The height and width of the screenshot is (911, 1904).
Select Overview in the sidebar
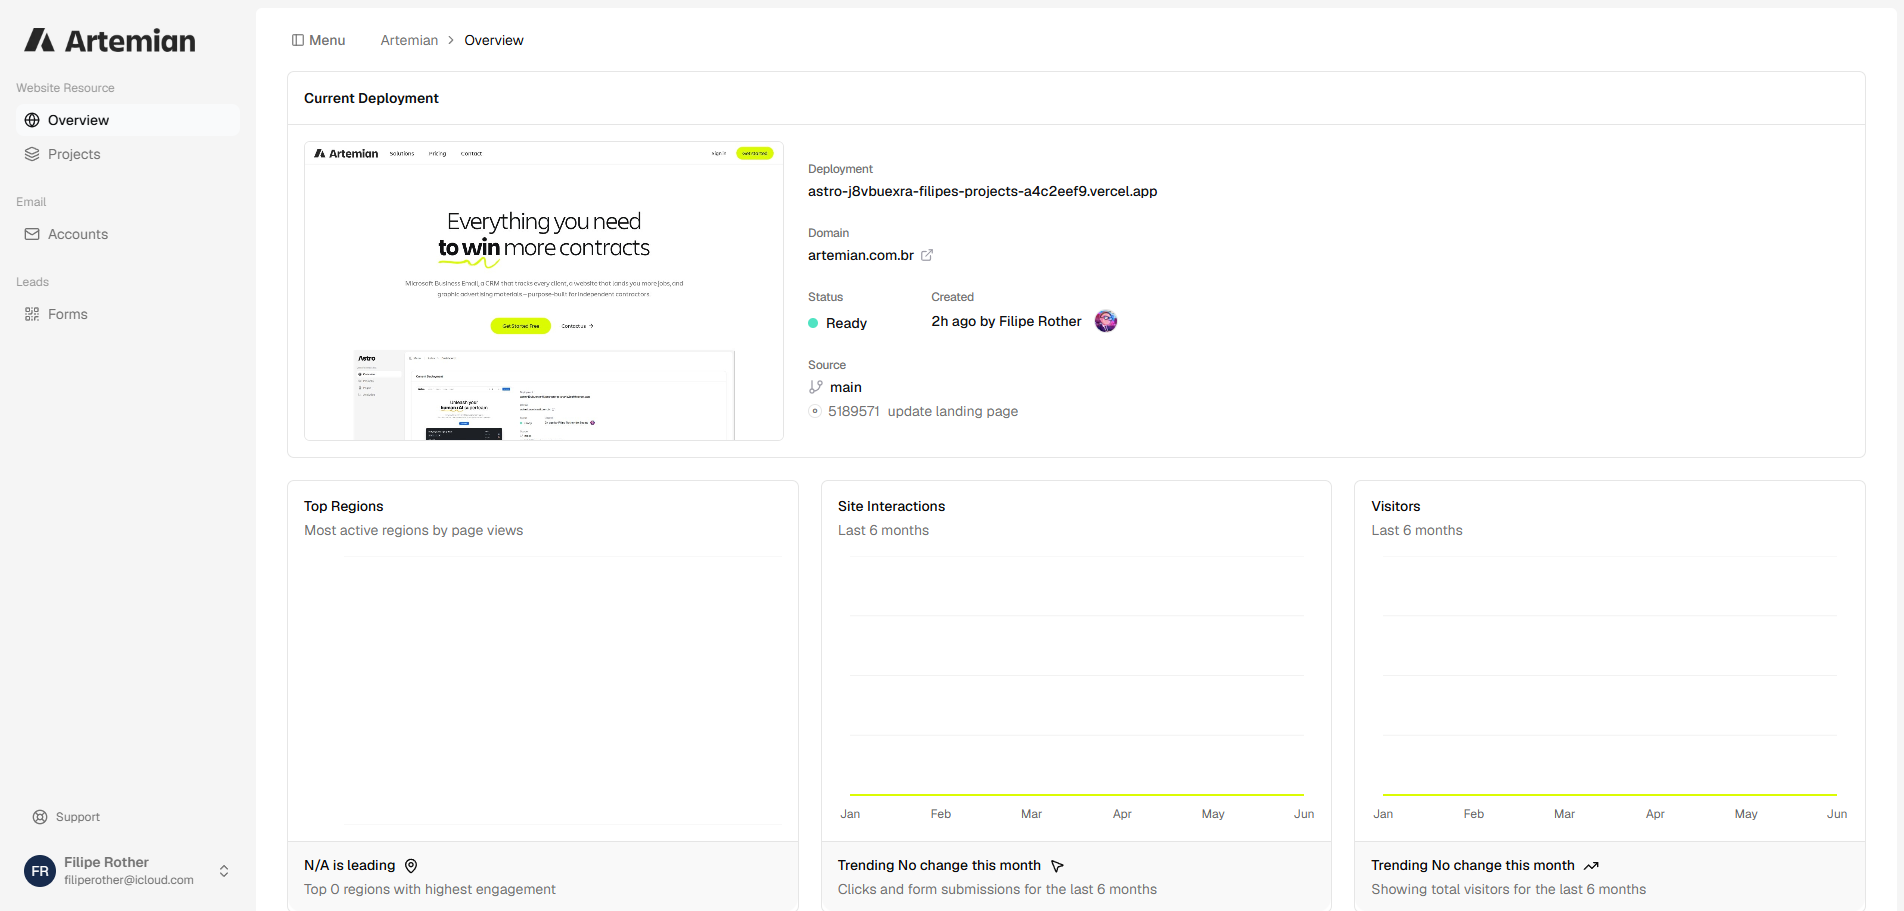point(128,120)
